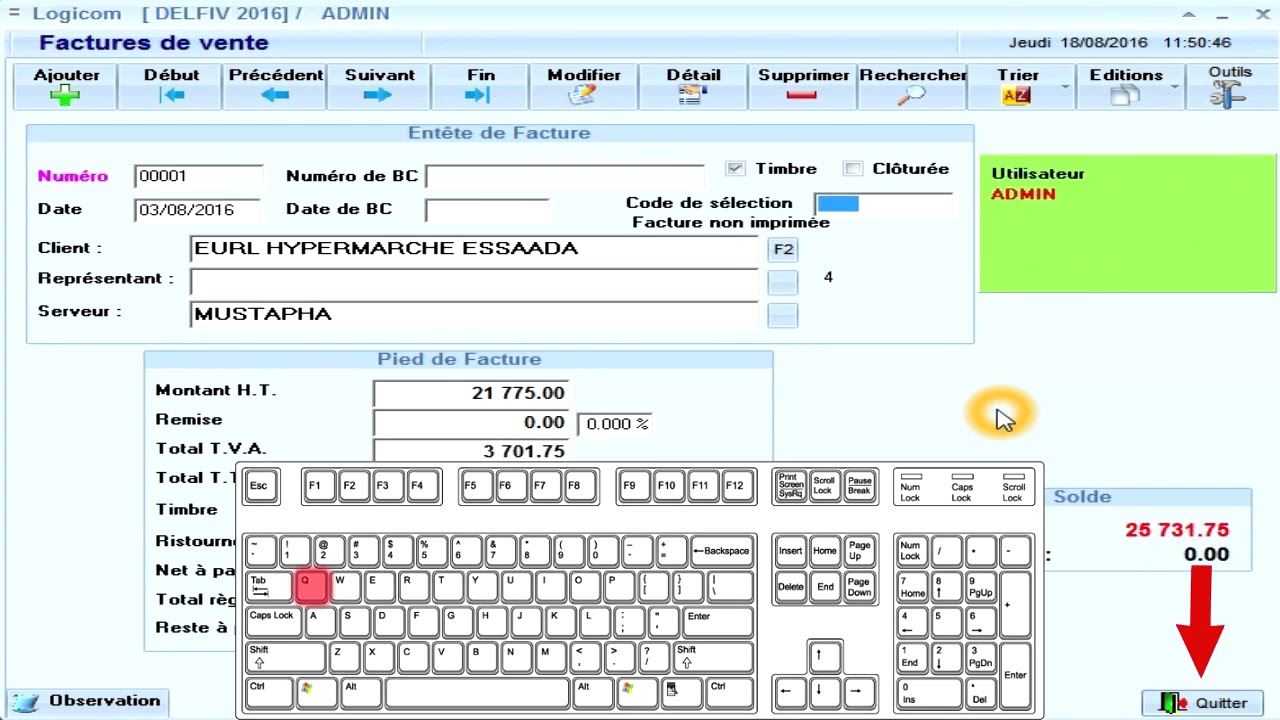Expand the Trier dropdown arrow
Viewport: 1280px width, 720px height.
1065,88
